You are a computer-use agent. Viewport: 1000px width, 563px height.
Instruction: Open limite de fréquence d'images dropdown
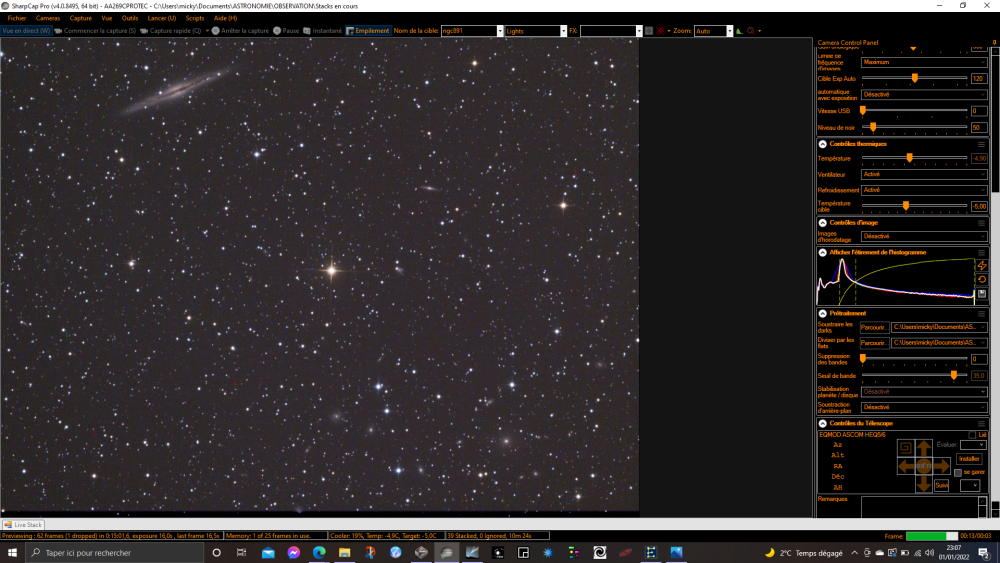924,62
